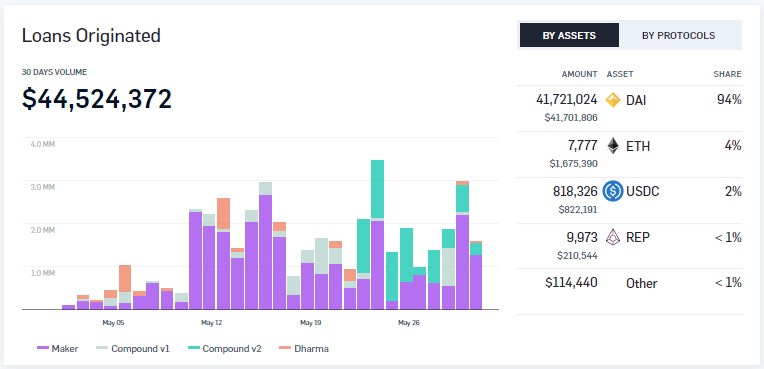Image resolution: width=764 pixels, height=369 pixels.
Task: Click the 2.0 MM y-axis label
Action: pyautogui.click(x=43, y=230)
